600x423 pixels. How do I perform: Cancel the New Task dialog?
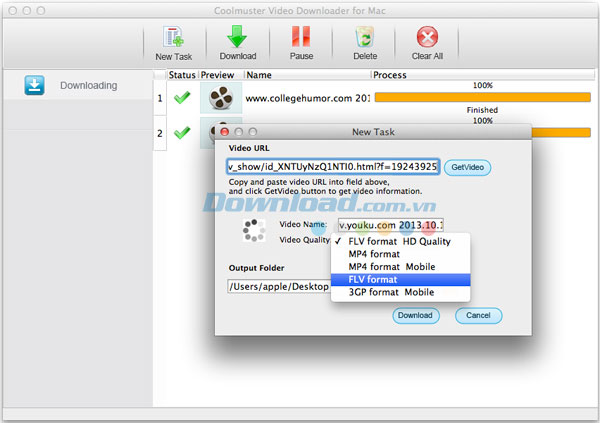tap(478, 315)
